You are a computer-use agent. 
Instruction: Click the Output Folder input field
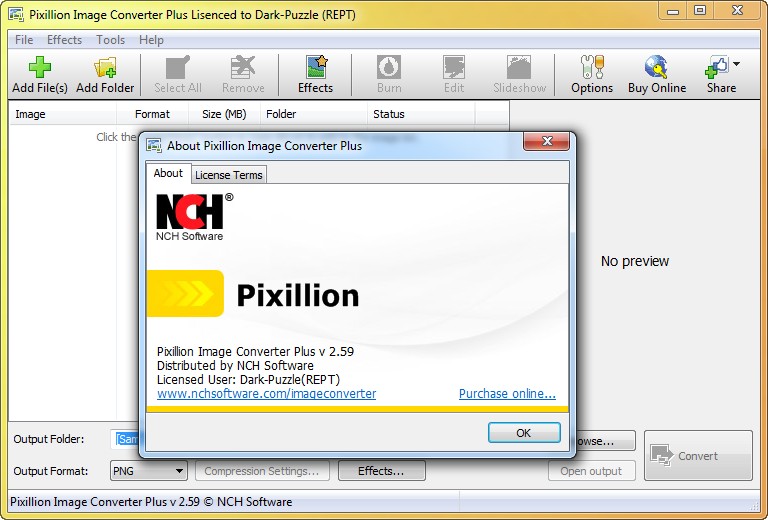[126, 439]
